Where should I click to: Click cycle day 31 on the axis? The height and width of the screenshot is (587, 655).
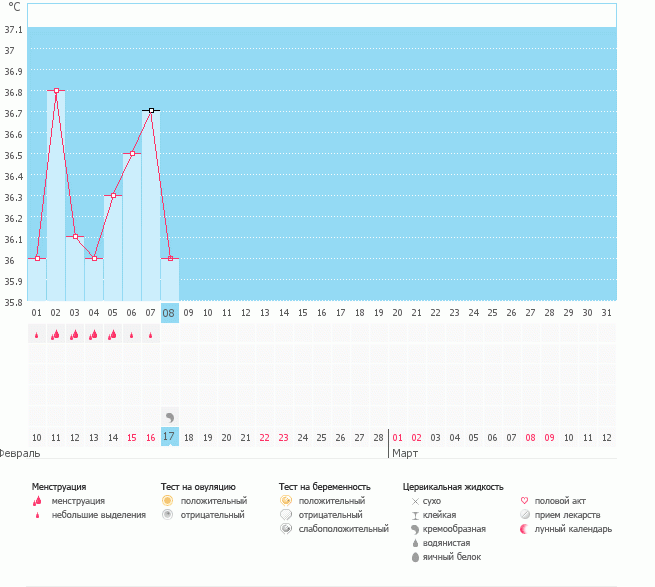pos(606,313)
